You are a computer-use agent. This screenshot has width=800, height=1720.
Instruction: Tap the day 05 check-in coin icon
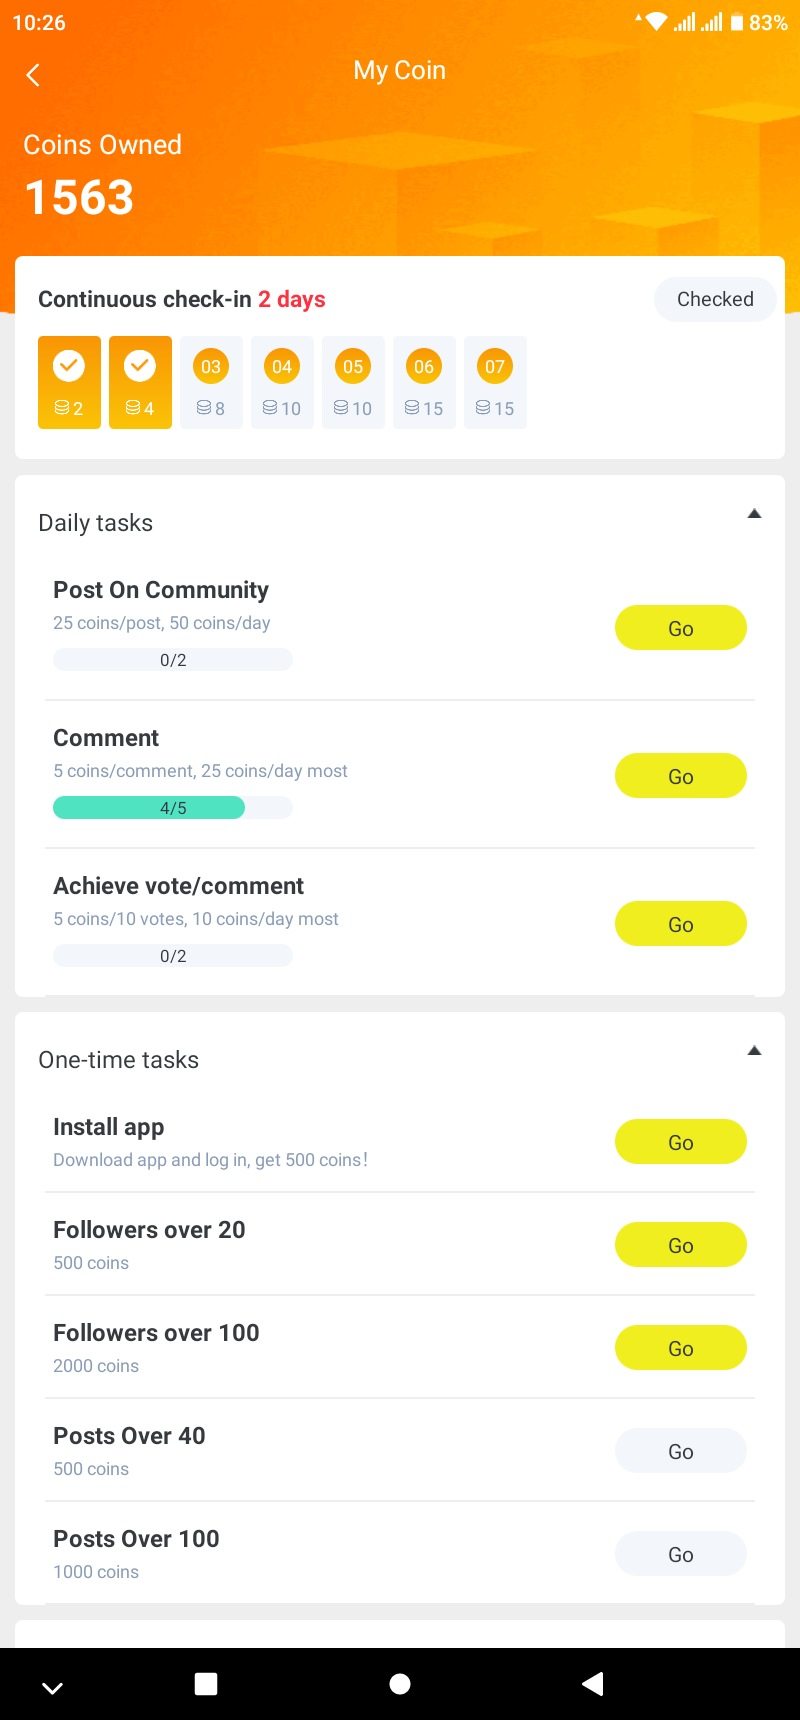tap(353, 367)
